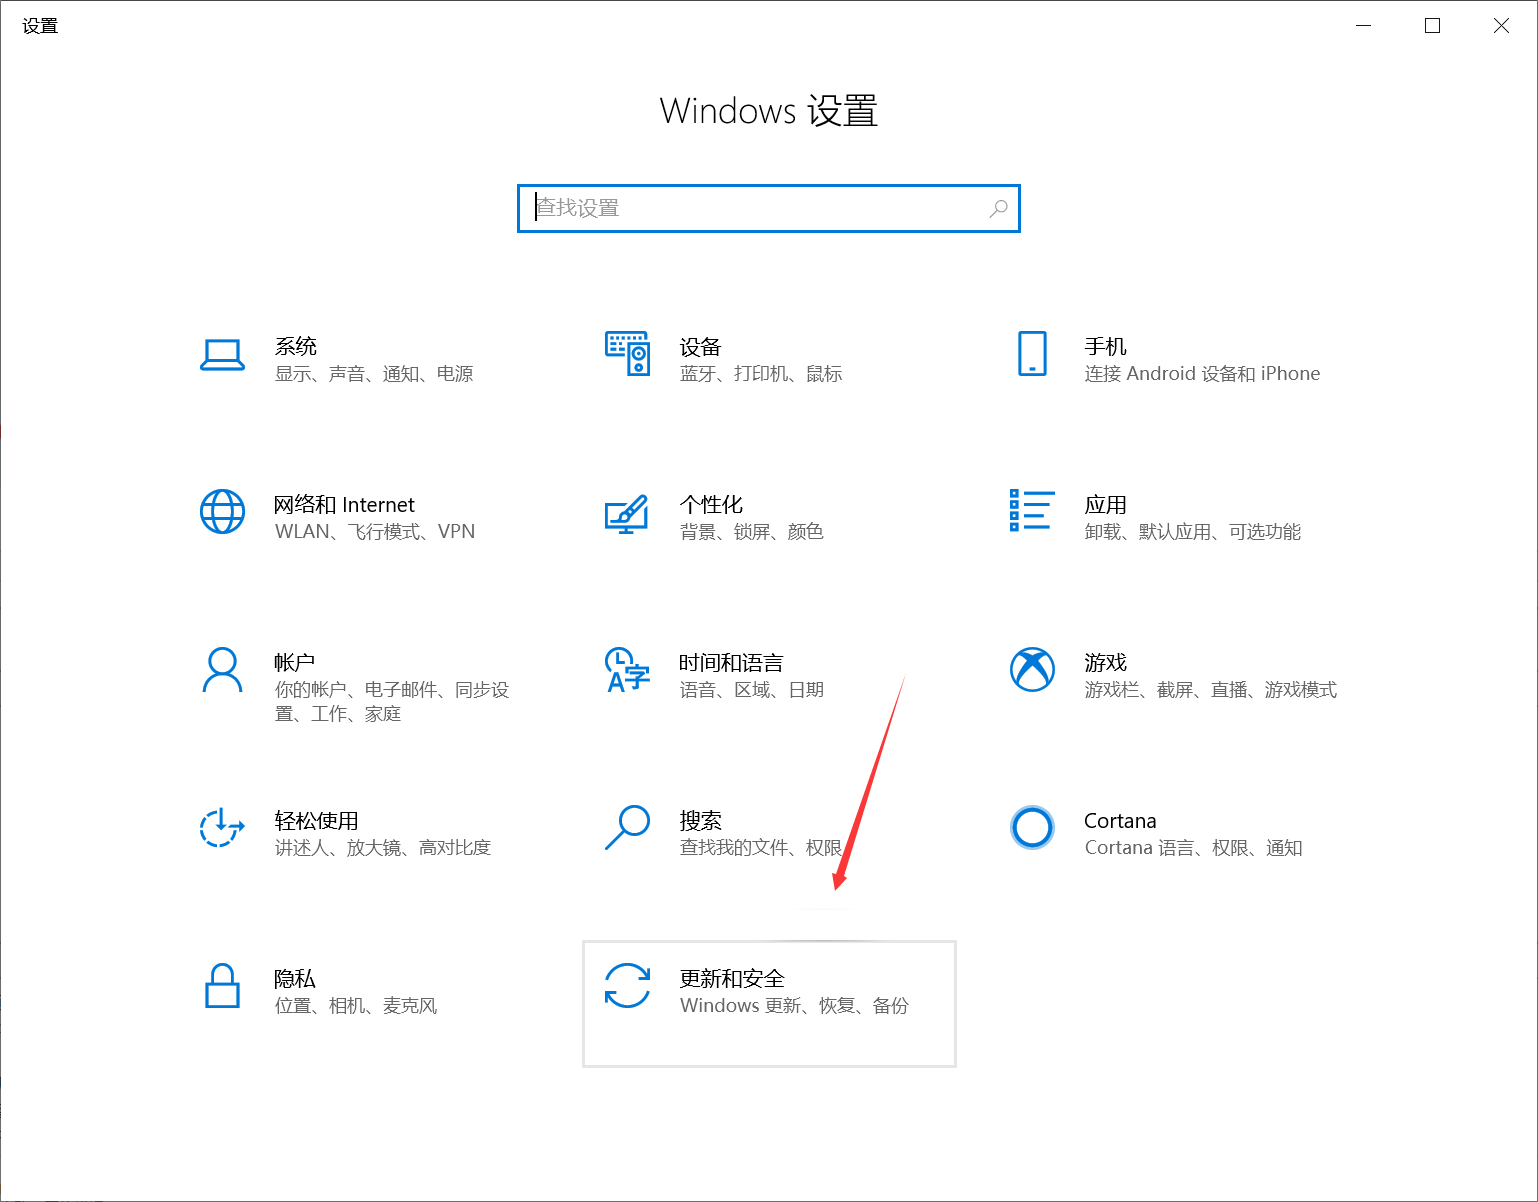Image resolution: width=1538 pixels, height=1202 pixels.
Task: Open the 系统 laptop icon
Action: click(222, 355)
